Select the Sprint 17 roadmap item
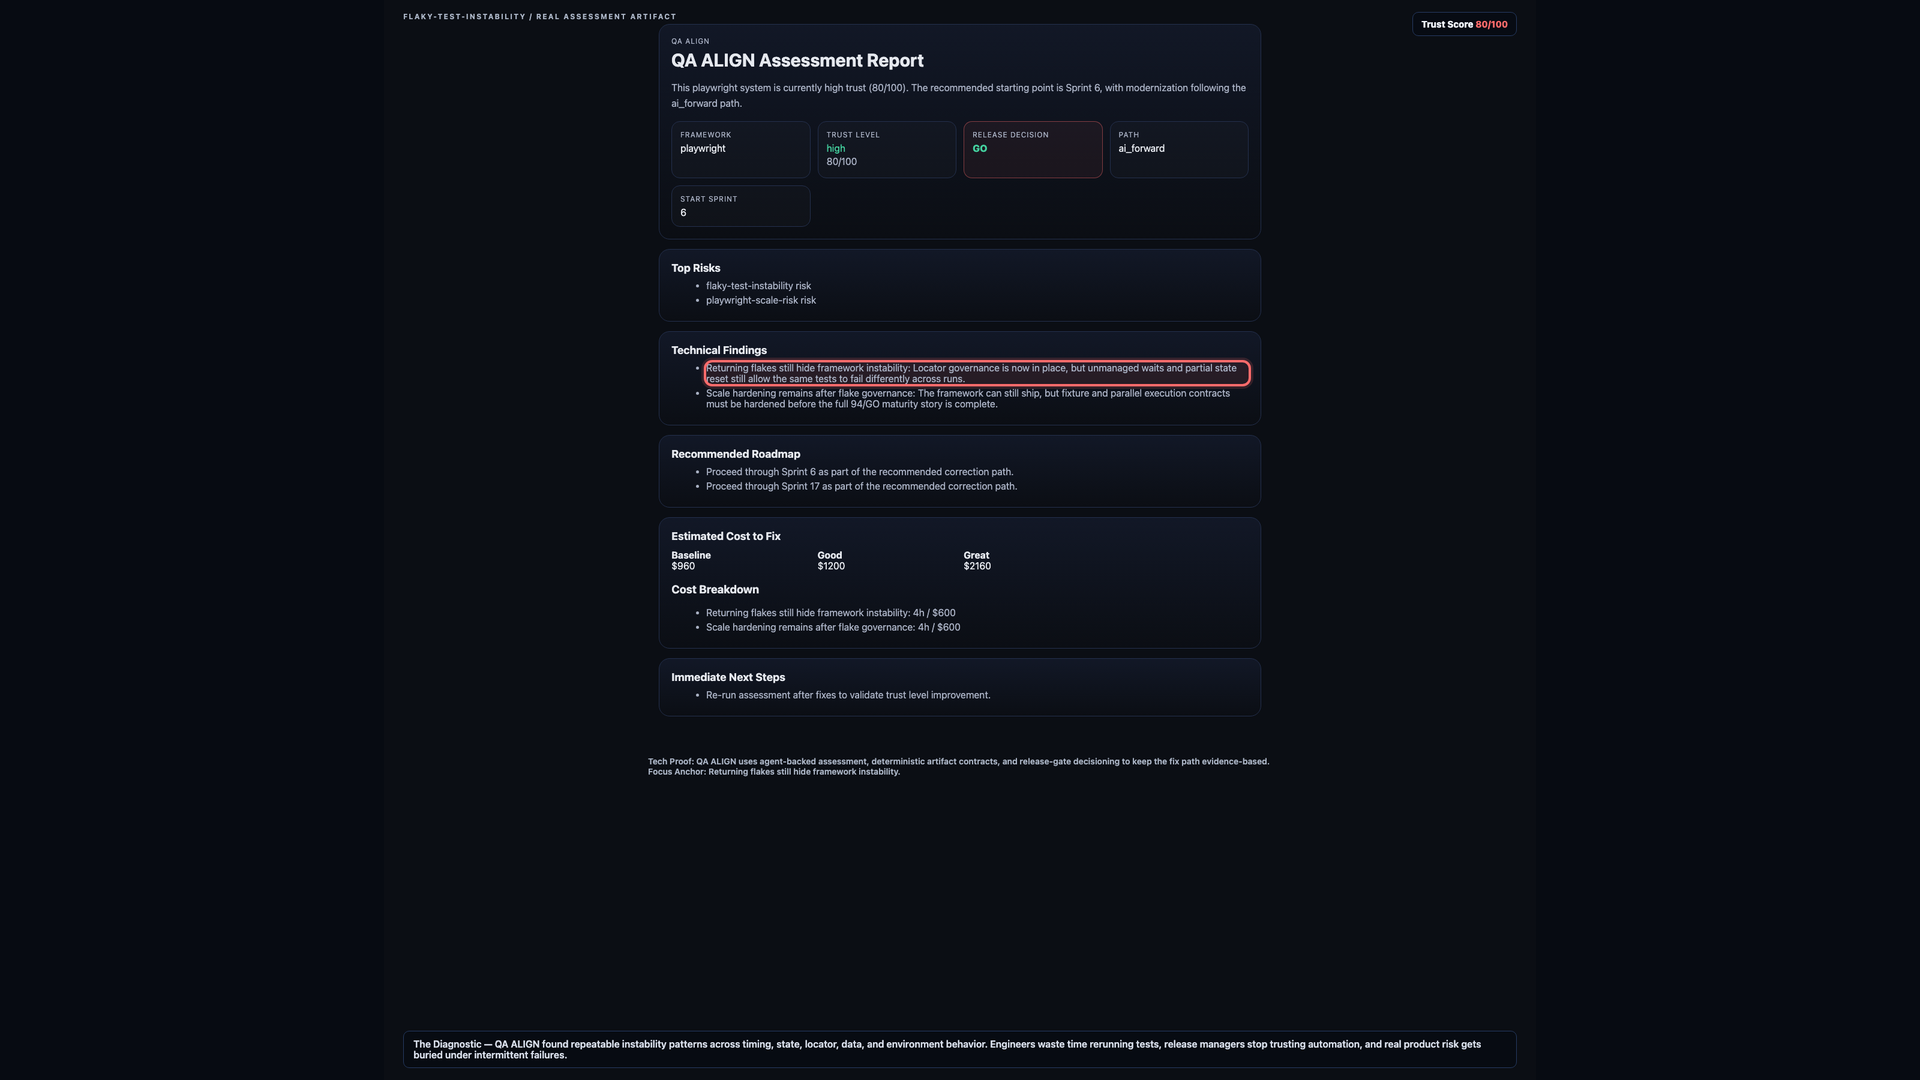 861,487
